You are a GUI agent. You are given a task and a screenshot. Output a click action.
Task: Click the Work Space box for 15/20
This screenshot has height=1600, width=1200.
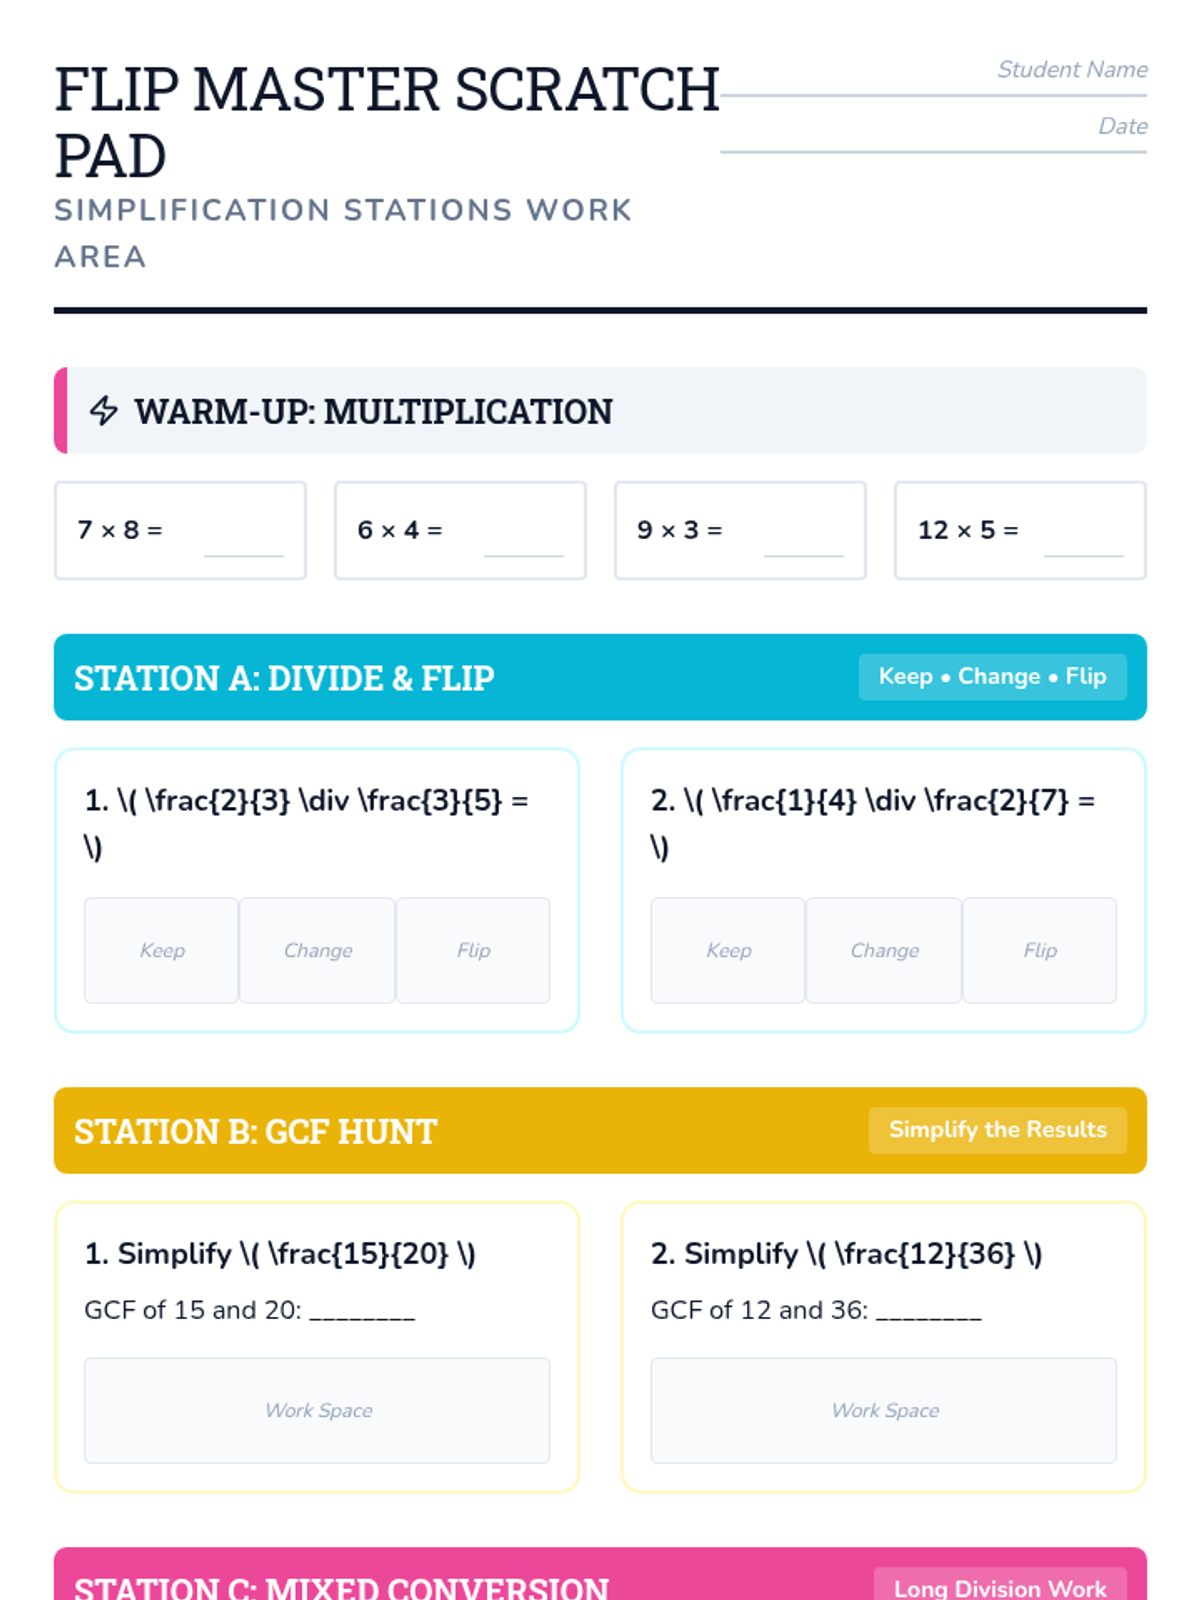(317, 1410)
